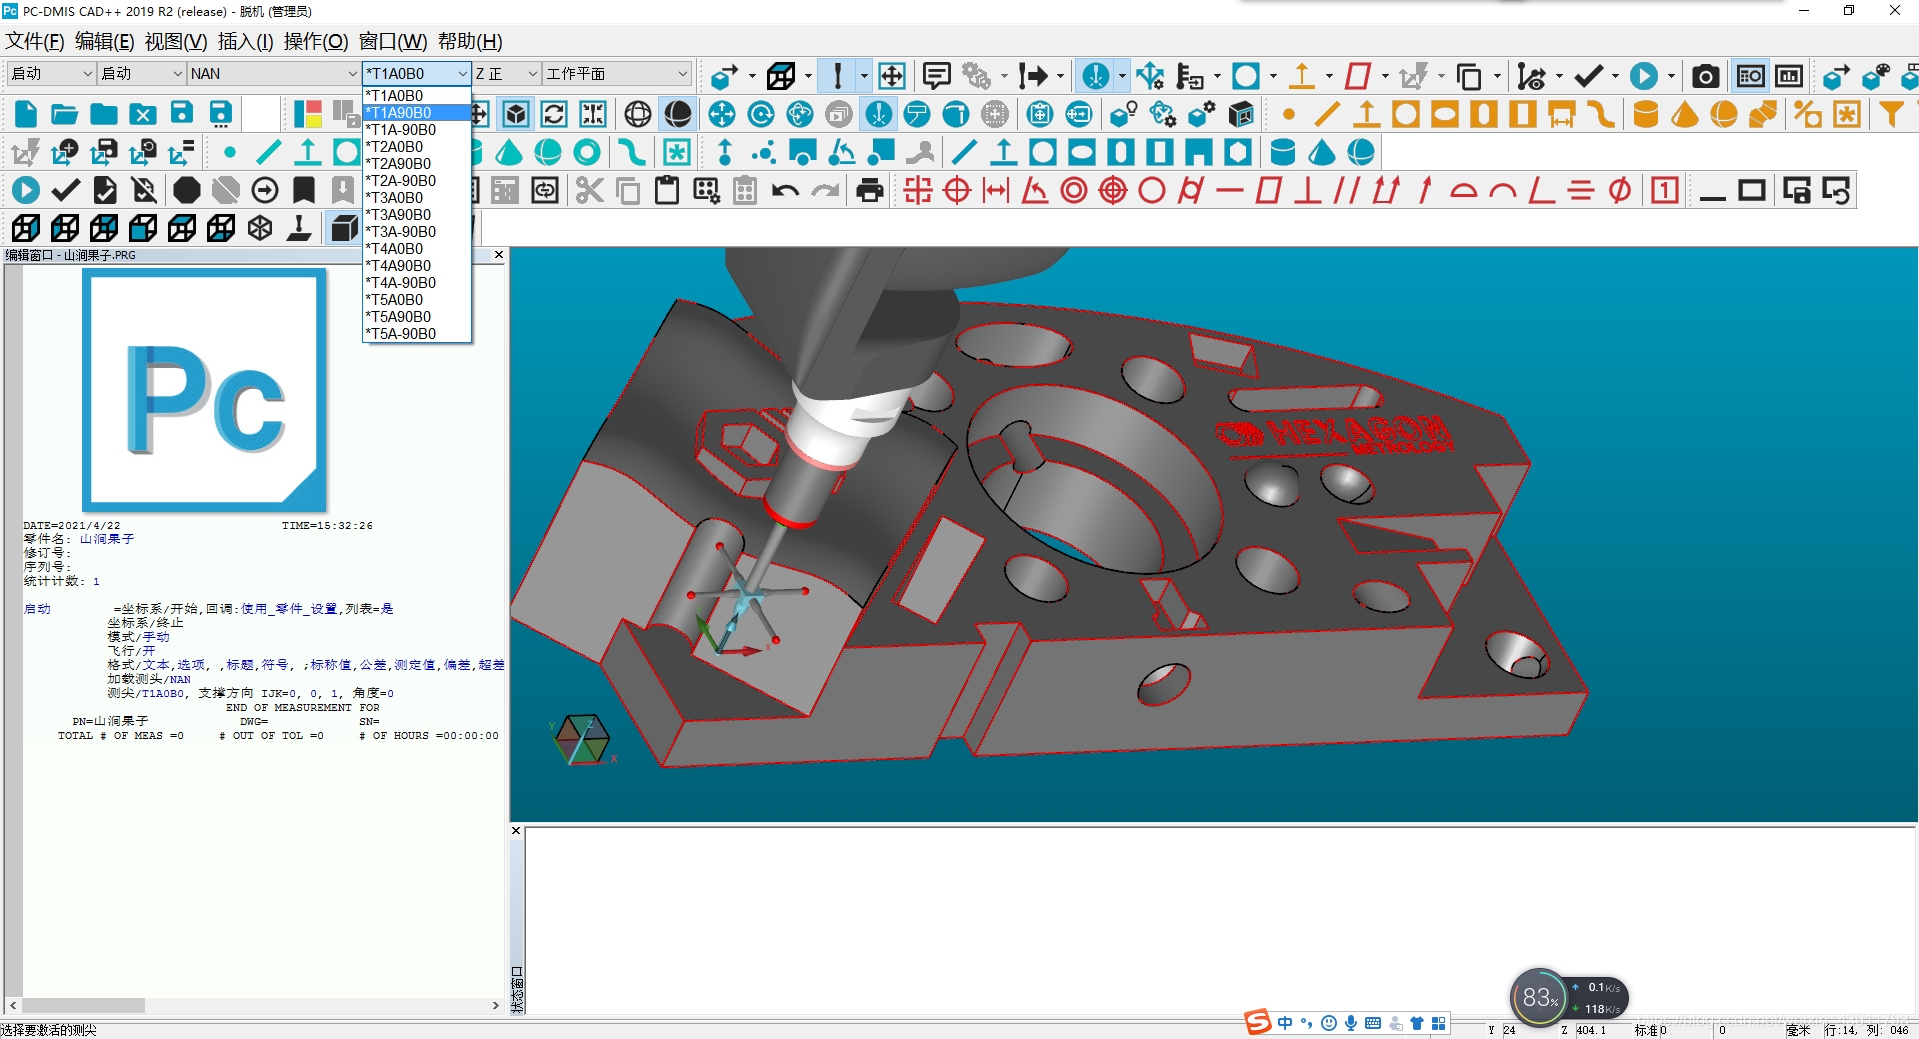Close the status window panel
The height and width of the screenshot is (1039, 1919).
(x=516, y=831)
